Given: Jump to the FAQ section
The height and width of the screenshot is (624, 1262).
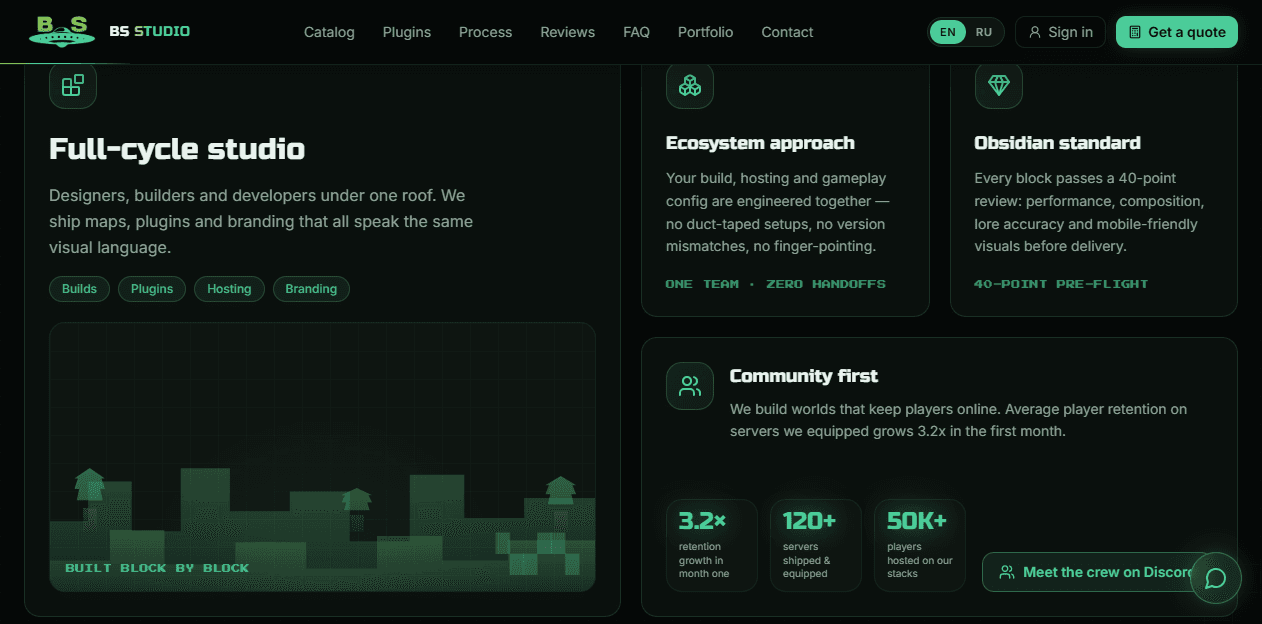Looking at the screenshot, I should pos(636,32).
